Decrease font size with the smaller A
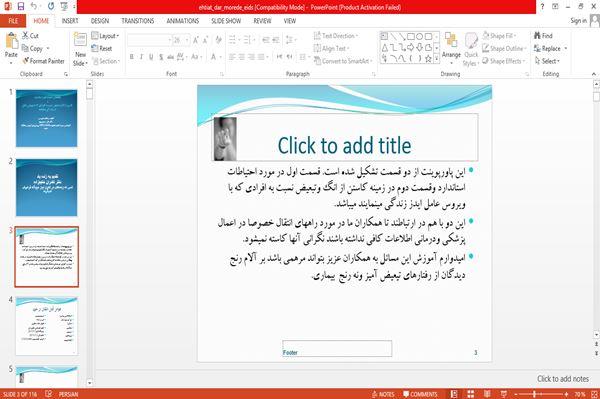Viewport: 600px width, 399px height. tap(205, 40)
